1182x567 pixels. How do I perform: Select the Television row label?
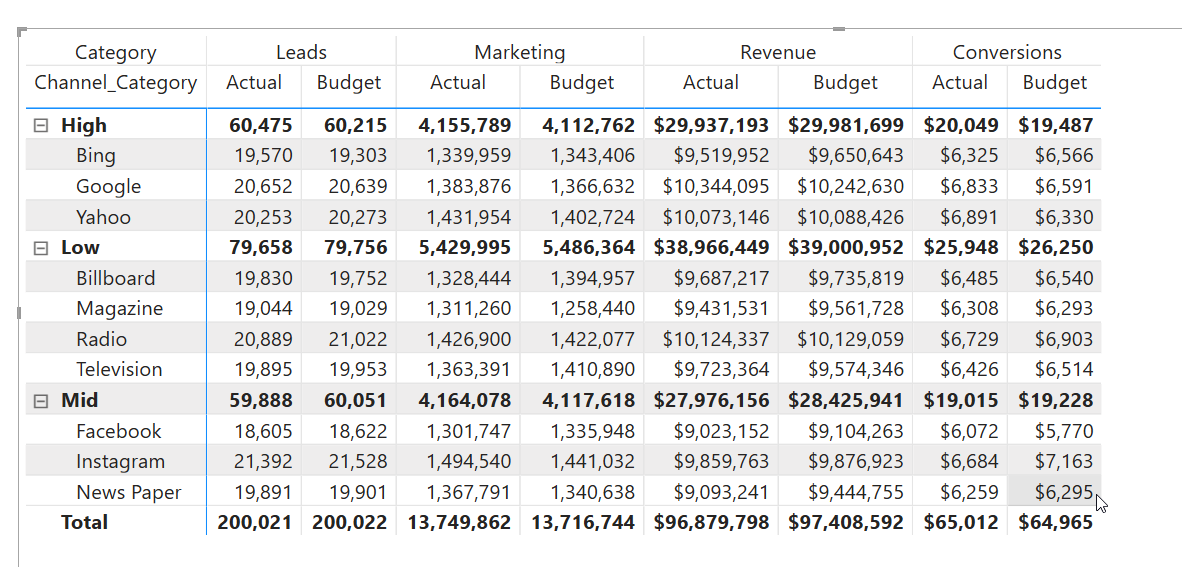(119, 369)
